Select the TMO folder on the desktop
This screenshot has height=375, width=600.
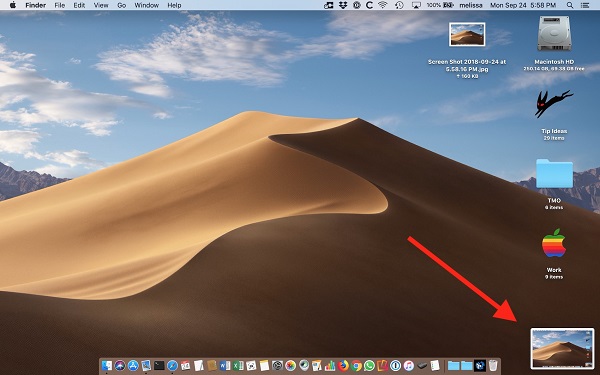pyautogui.click(x=554, y=173)
